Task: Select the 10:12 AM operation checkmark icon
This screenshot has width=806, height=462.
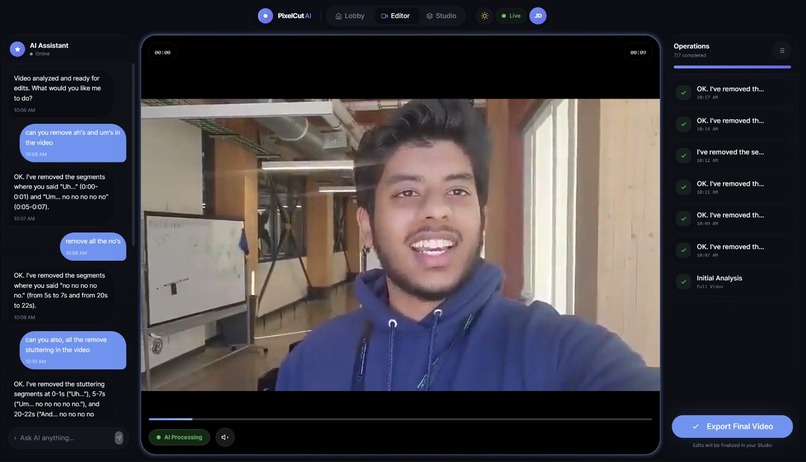Action: tap(683, 156)
